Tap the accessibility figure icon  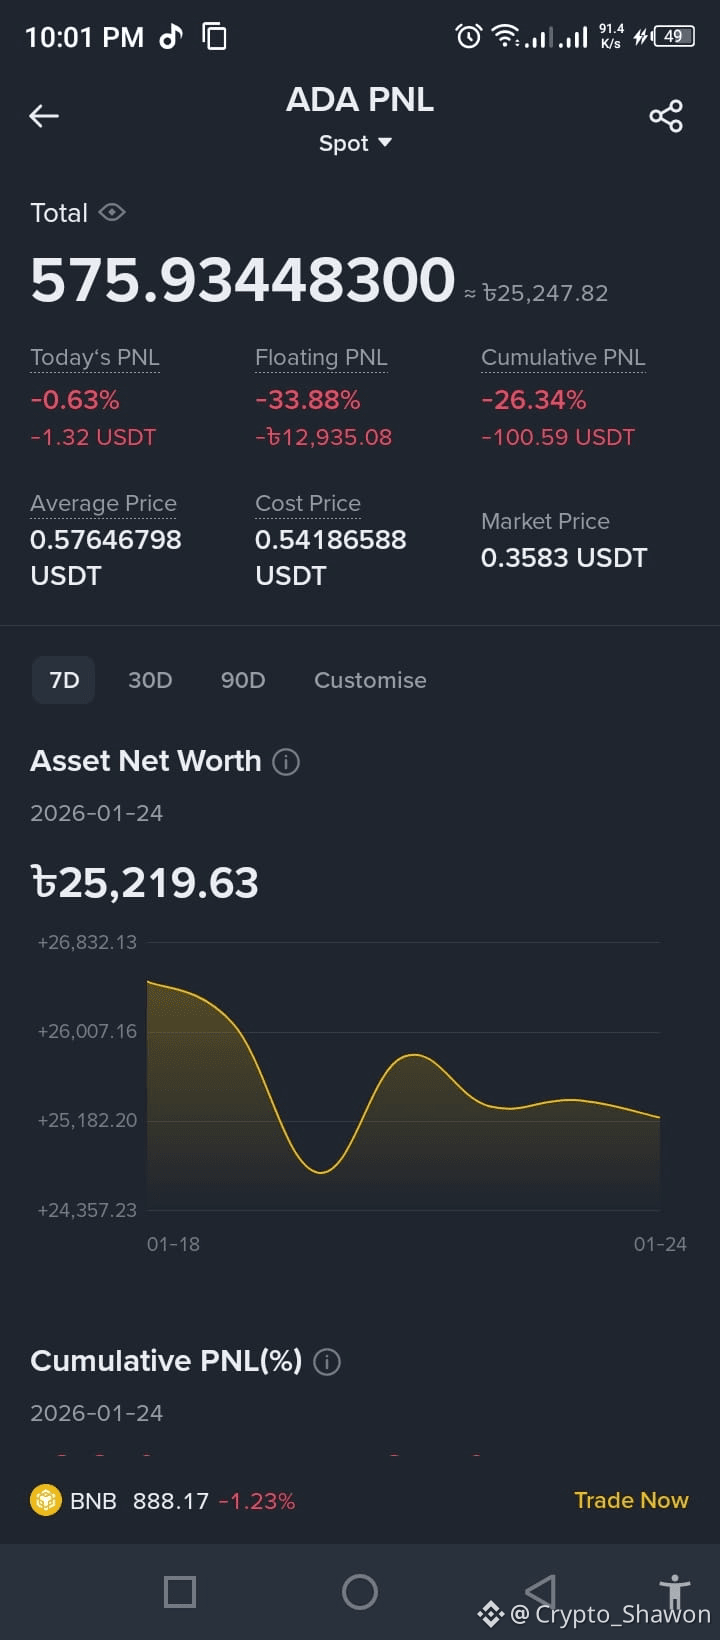(675, 1590)
